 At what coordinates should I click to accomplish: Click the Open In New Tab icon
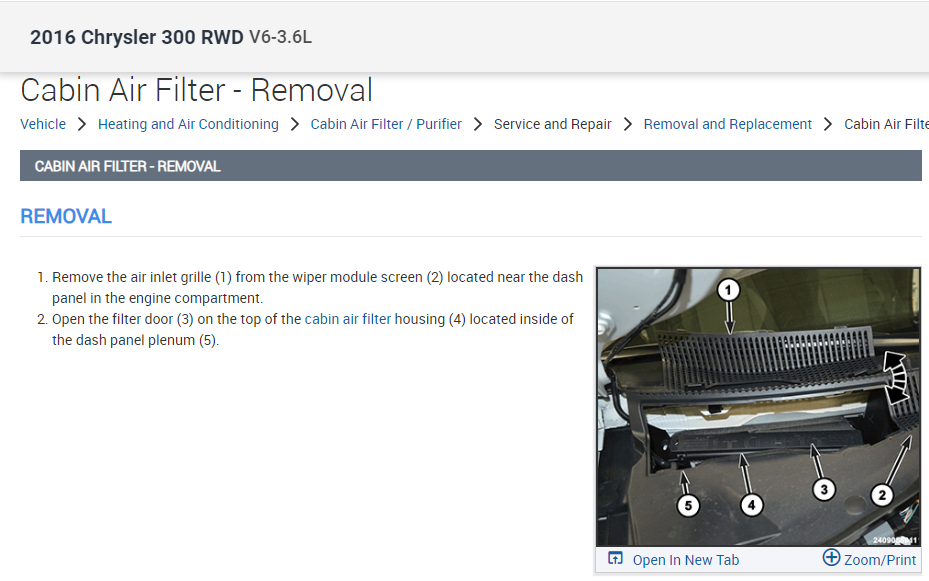pyautogui.click(x=616, y=558)
